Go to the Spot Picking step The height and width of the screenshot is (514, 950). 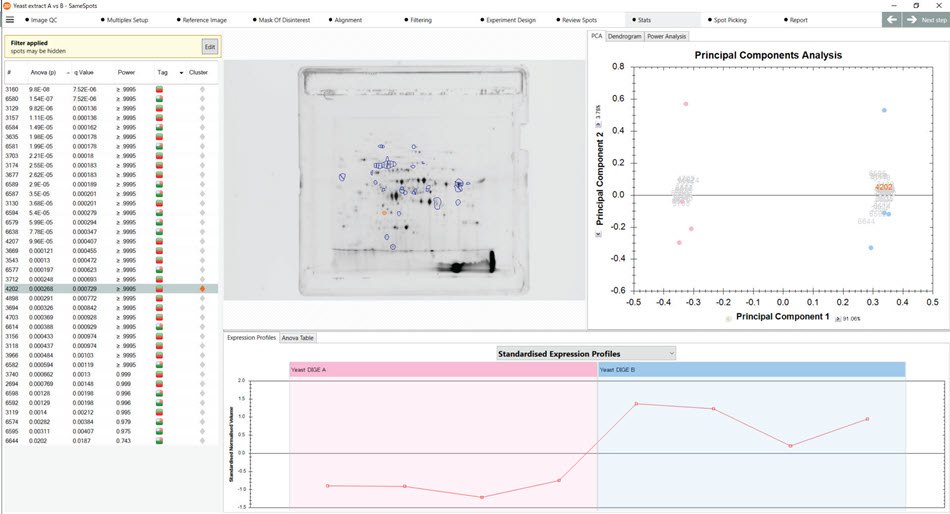(x=727, y=20)
